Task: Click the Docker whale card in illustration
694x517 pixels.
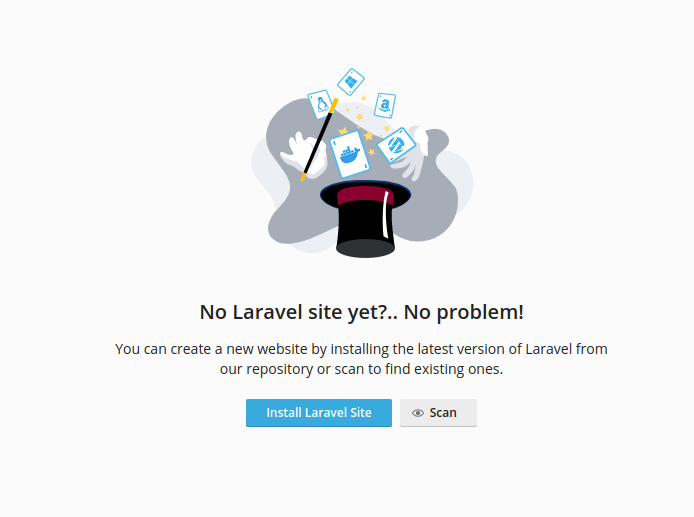Action: (x=350, y=154)
